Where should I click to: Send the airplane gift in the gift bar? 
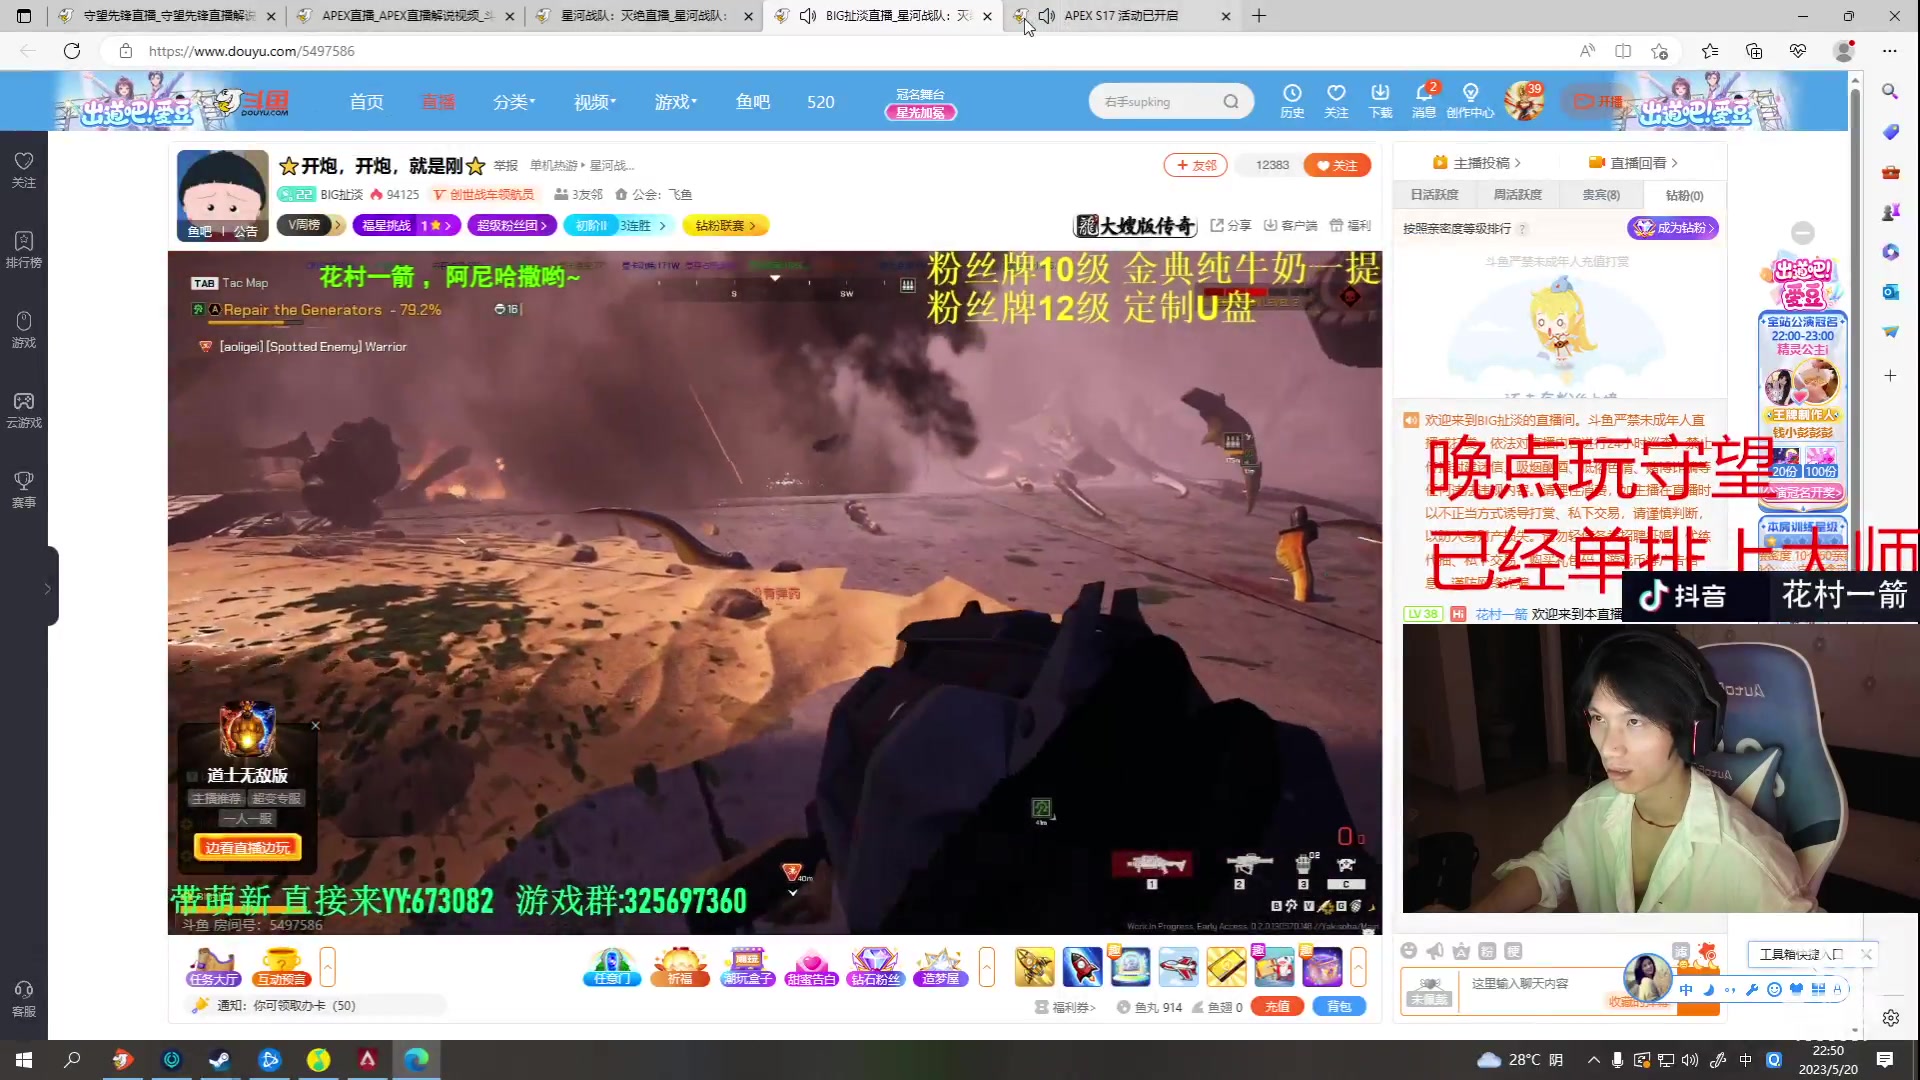coord(1178,967)
